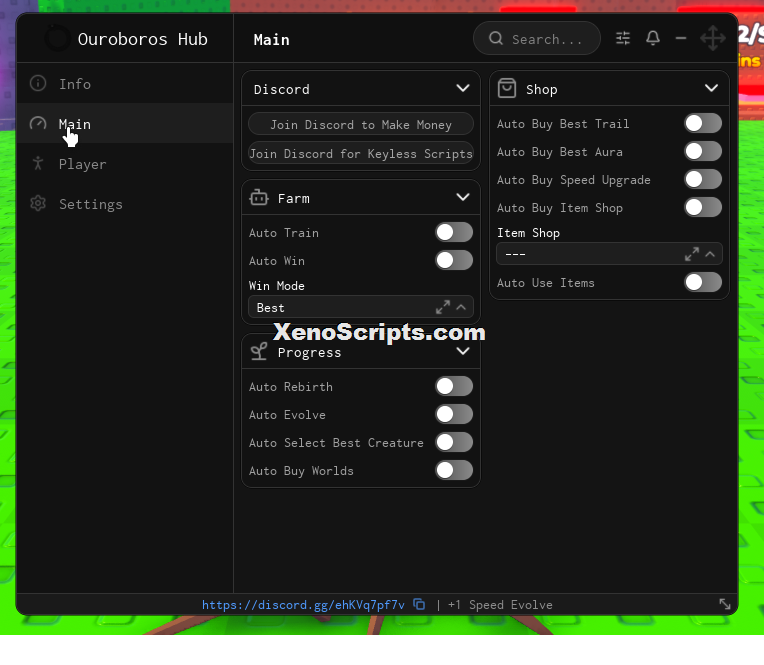Collapse the Discord section chevron

(463, 88)
